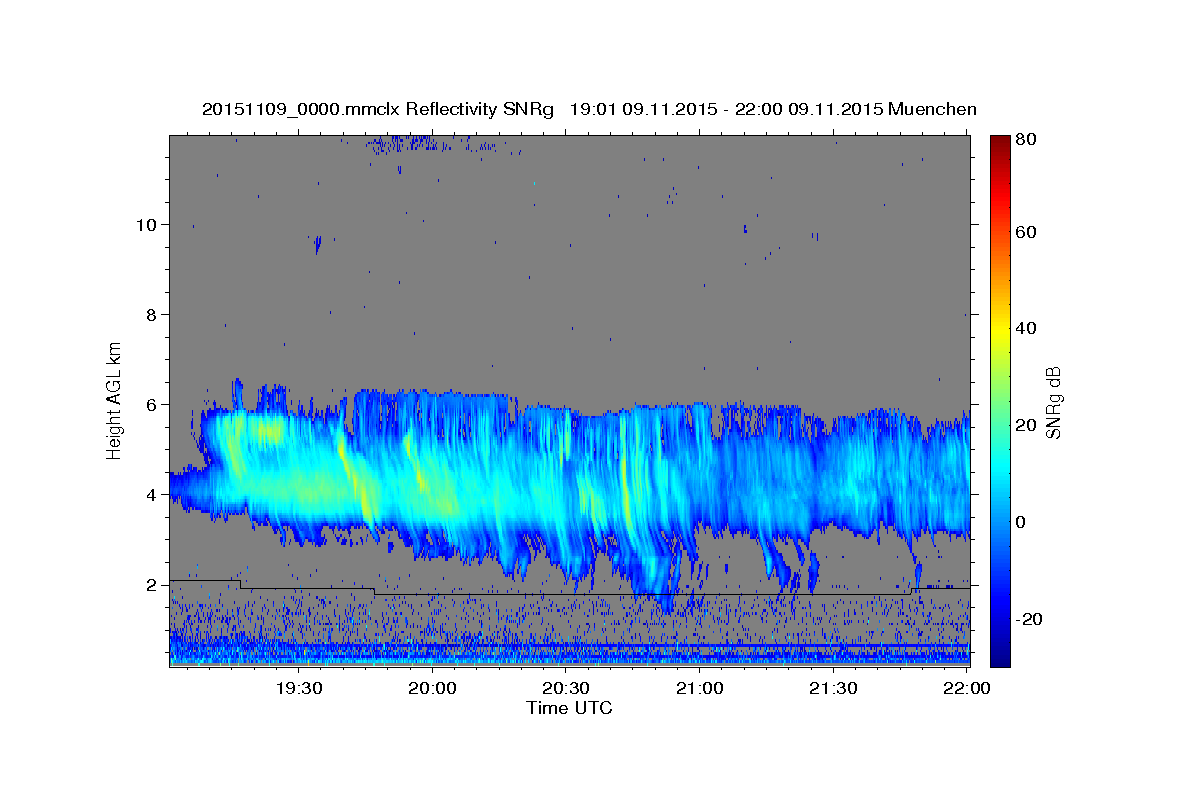Click the height tick label 4

tap(150, 495)
